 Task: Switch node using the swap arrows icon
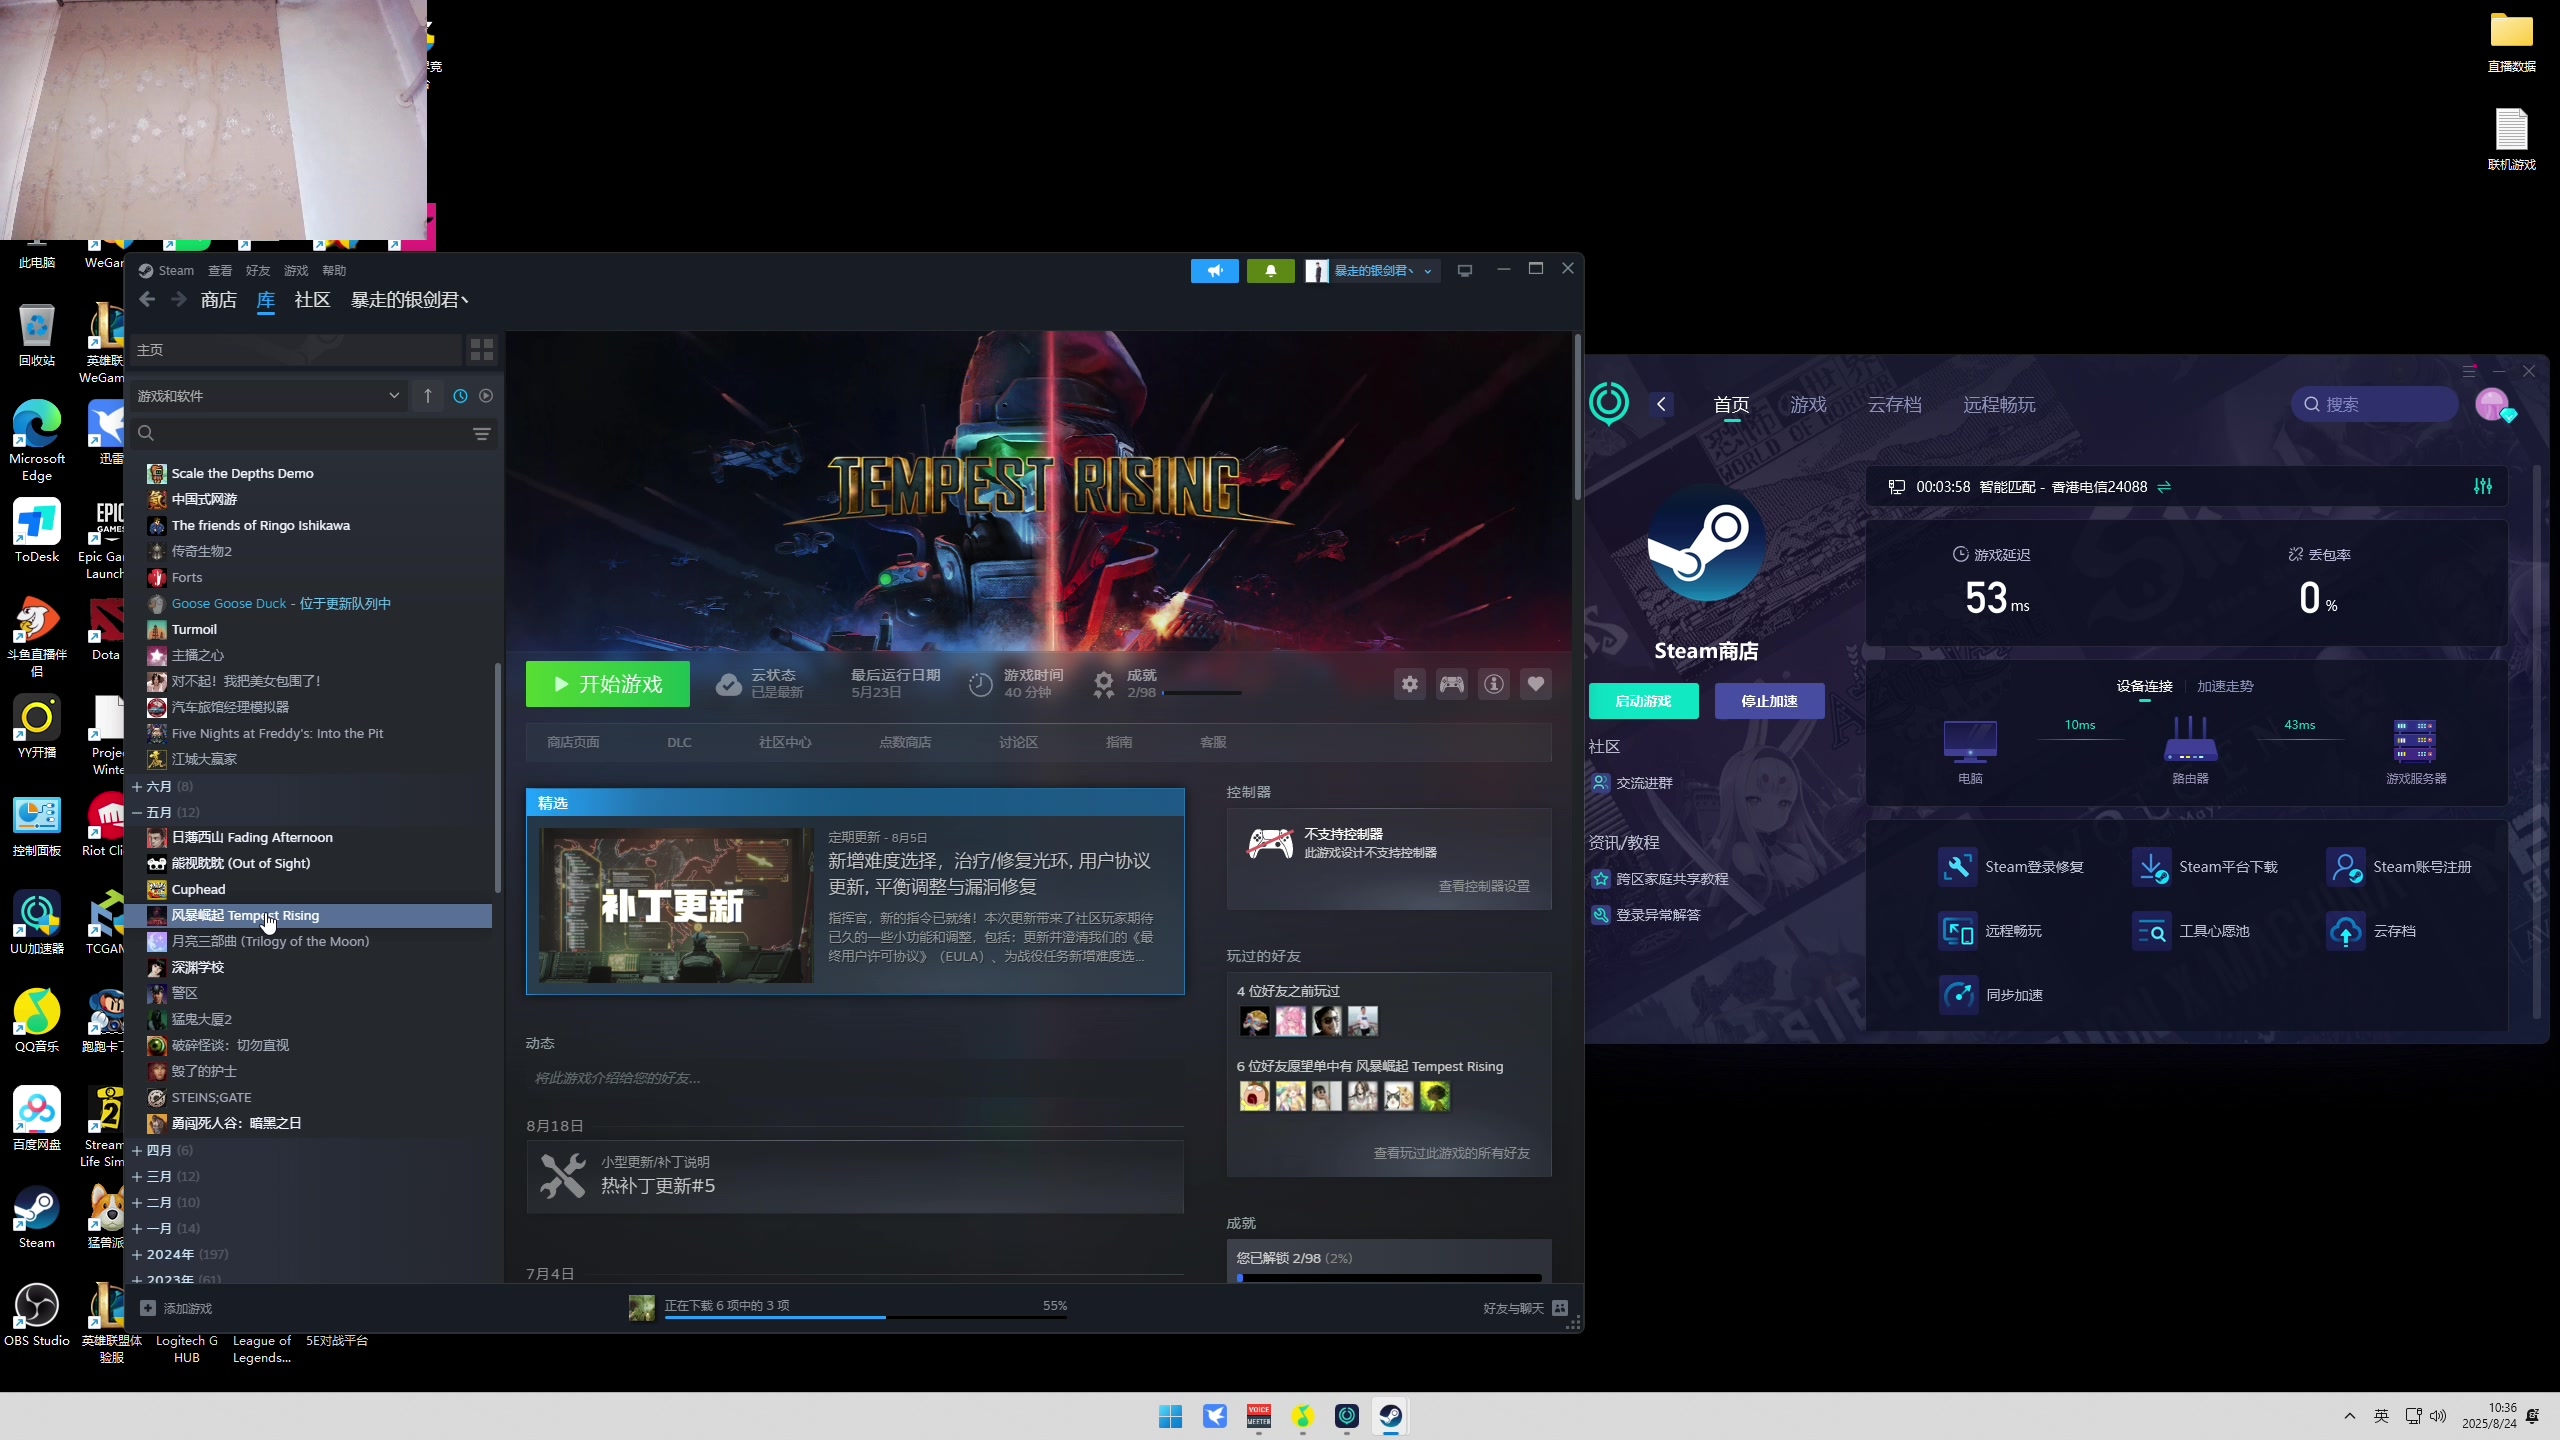point(2164,487)
